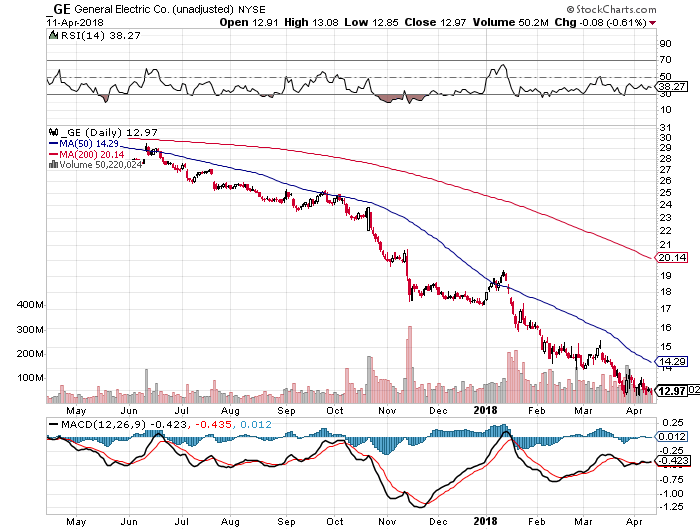Click the Dec label under the MACD panel

pos(438,522)
